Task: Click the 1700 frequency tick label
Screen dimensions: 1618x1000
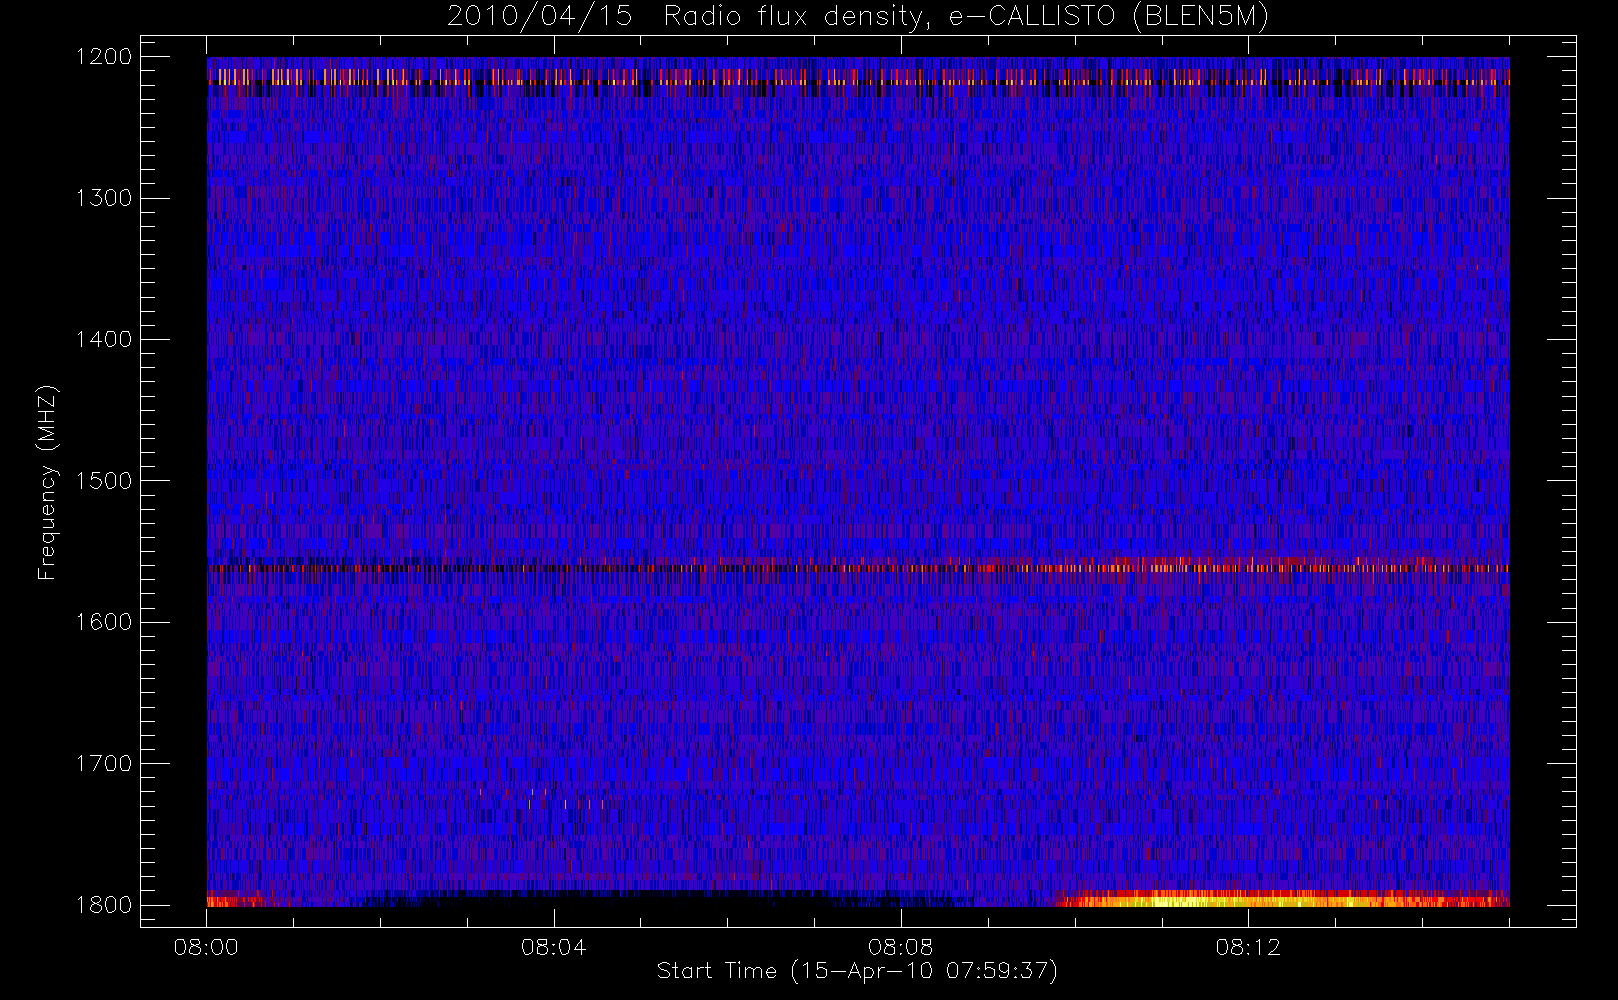Action: click(103, 763)
